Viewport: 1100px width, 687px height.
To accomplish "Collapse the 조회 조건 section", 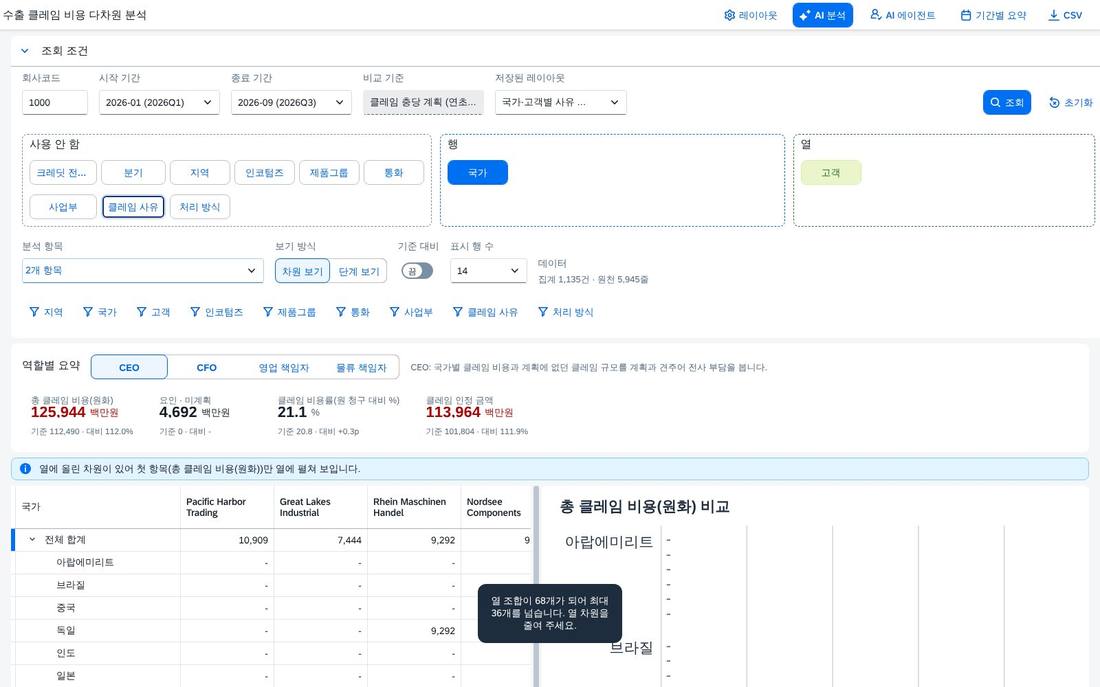I will pos(25,51).
